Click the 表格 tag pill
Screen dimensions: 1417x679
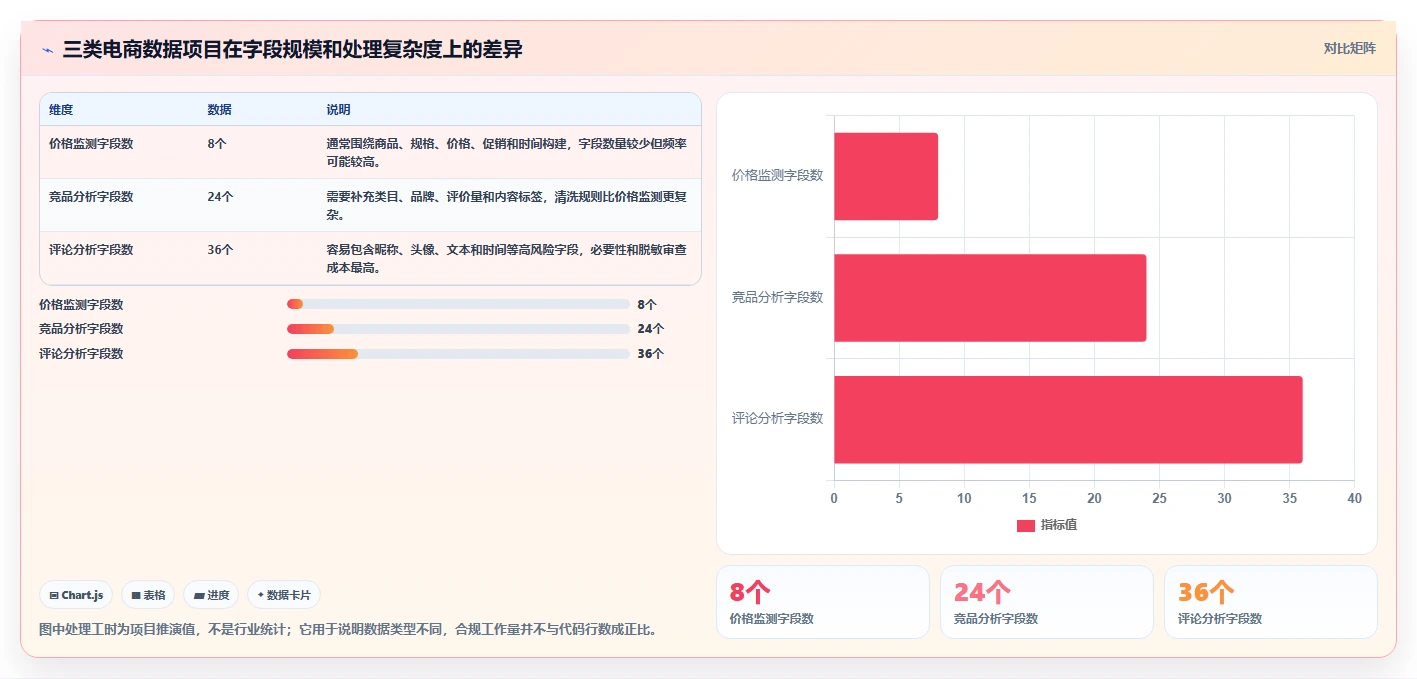148,595
